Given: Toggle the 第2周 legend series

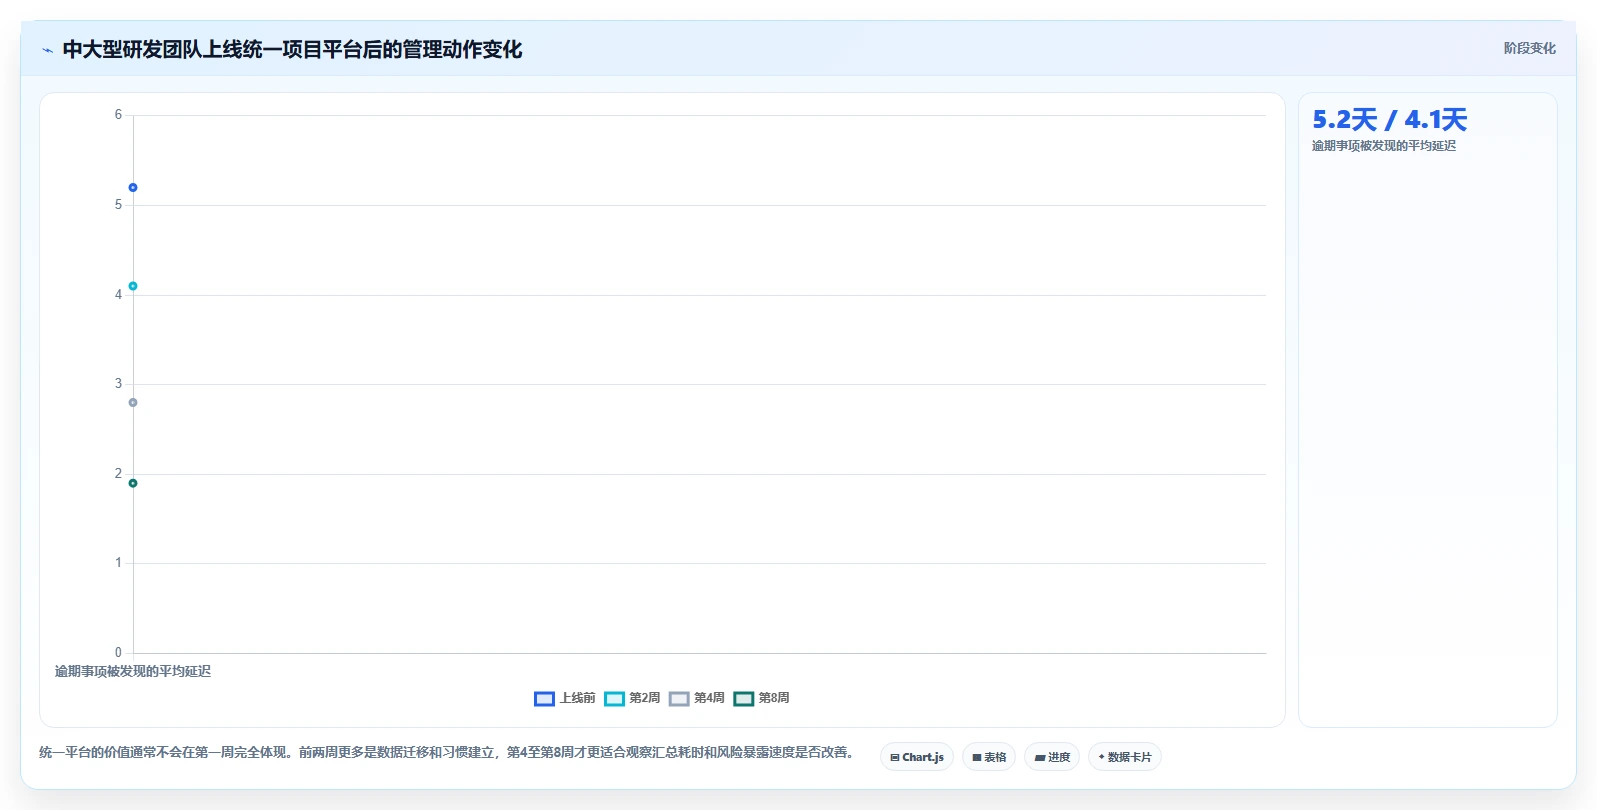Looking at the screenshot, I should click(632, 698).
